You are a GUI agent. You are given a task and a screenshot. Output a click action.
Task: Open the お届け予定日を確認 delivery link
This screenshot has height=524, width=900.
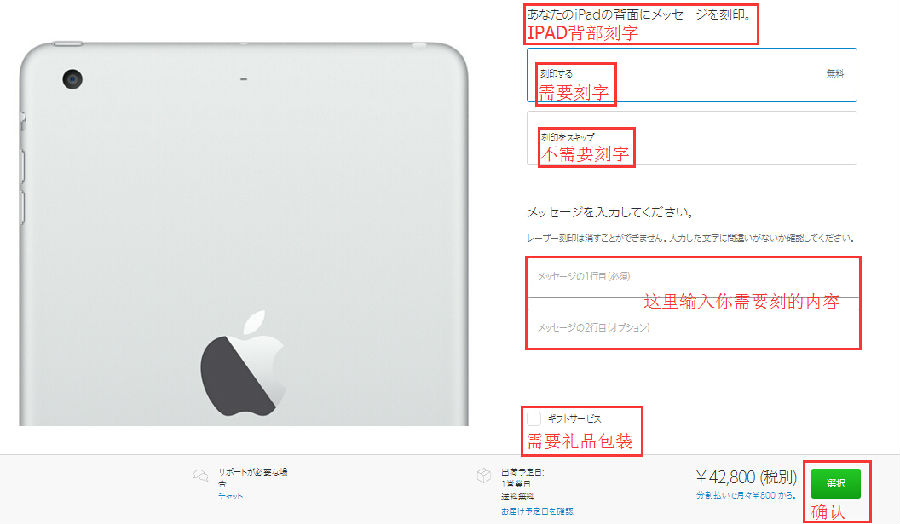pyautogui.click(x=537, y=511)
